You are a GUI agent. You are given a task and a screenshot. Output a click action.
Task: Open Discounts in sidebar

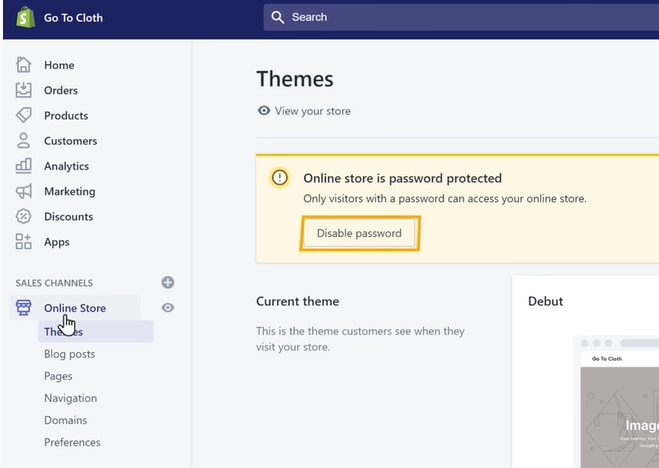click(x=69, y=217)
